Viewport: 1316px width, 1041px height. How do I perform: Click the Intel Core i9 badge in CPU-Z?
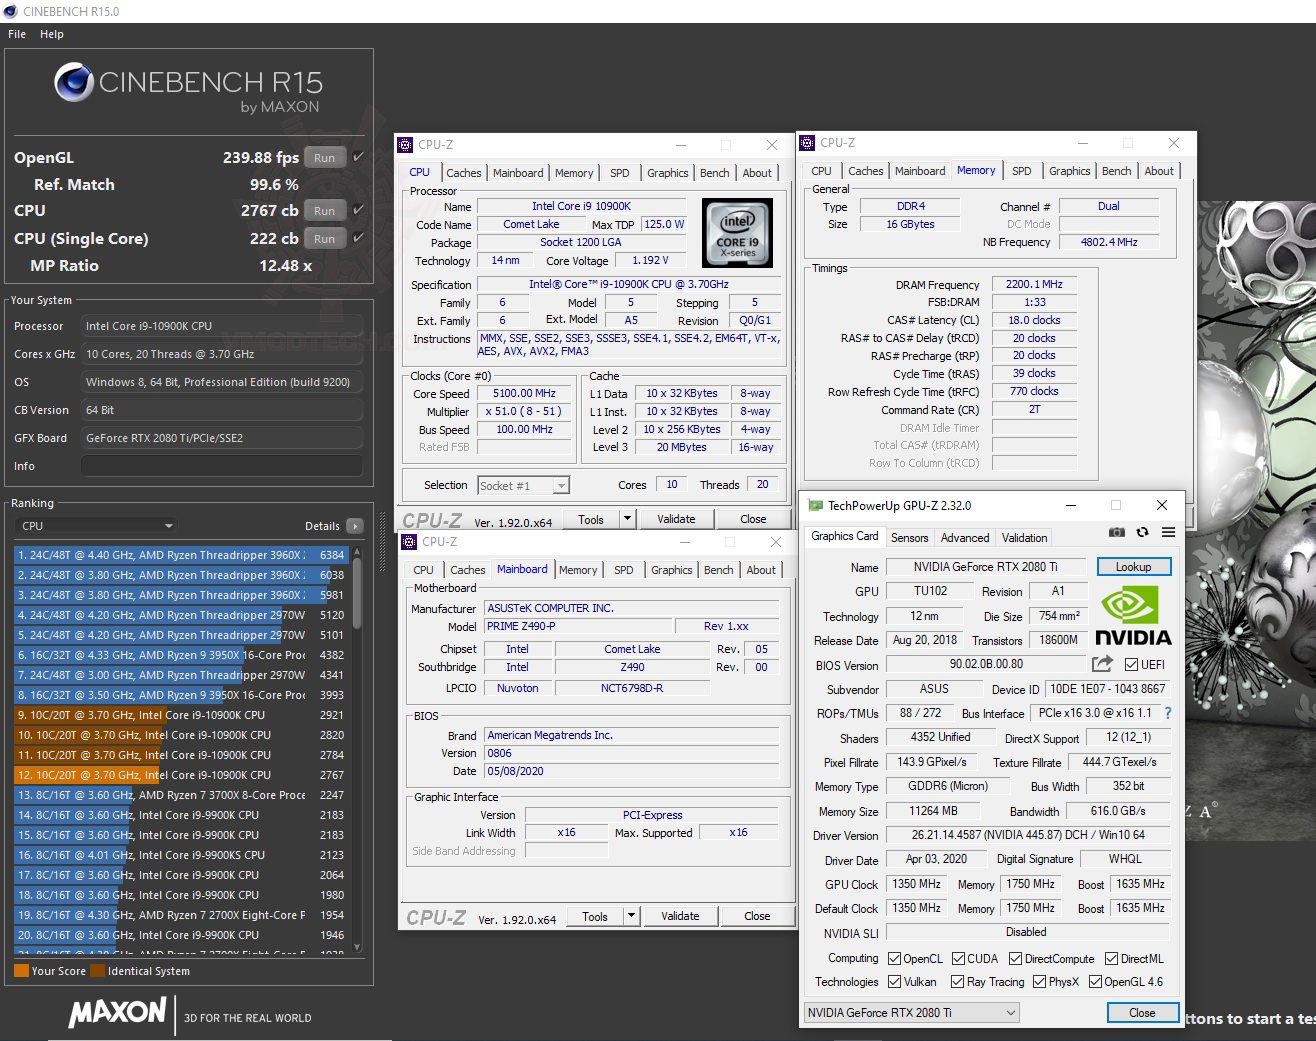click(x=737, y=233)
